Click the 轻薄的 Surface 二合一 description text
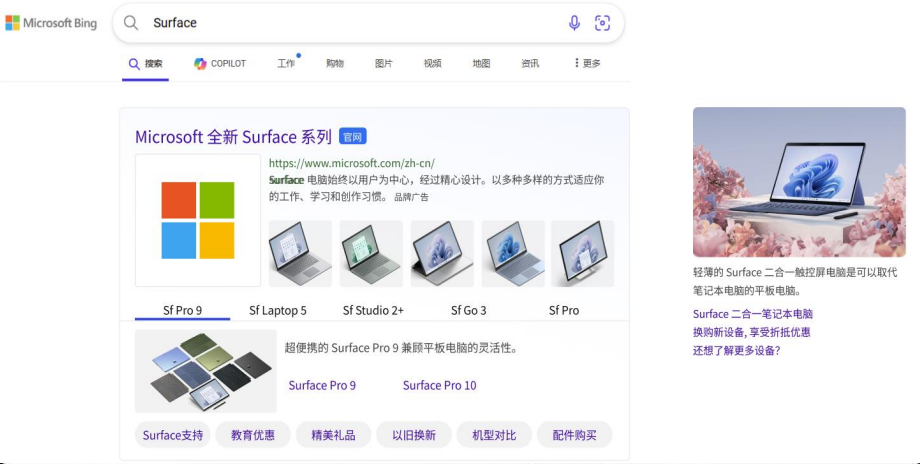Screen dimensions: 920x464 point(795,281)
